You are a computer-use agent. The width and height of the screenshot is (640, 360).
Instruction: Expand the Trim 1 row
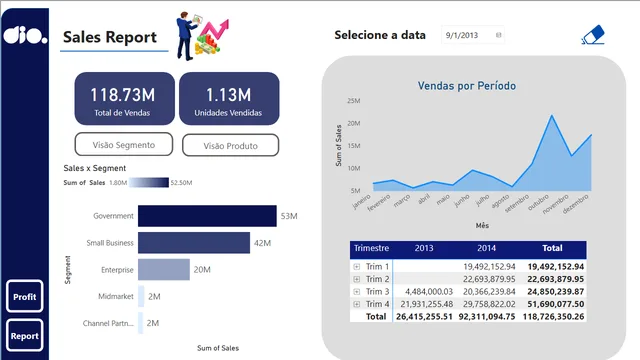coord(357,267)
